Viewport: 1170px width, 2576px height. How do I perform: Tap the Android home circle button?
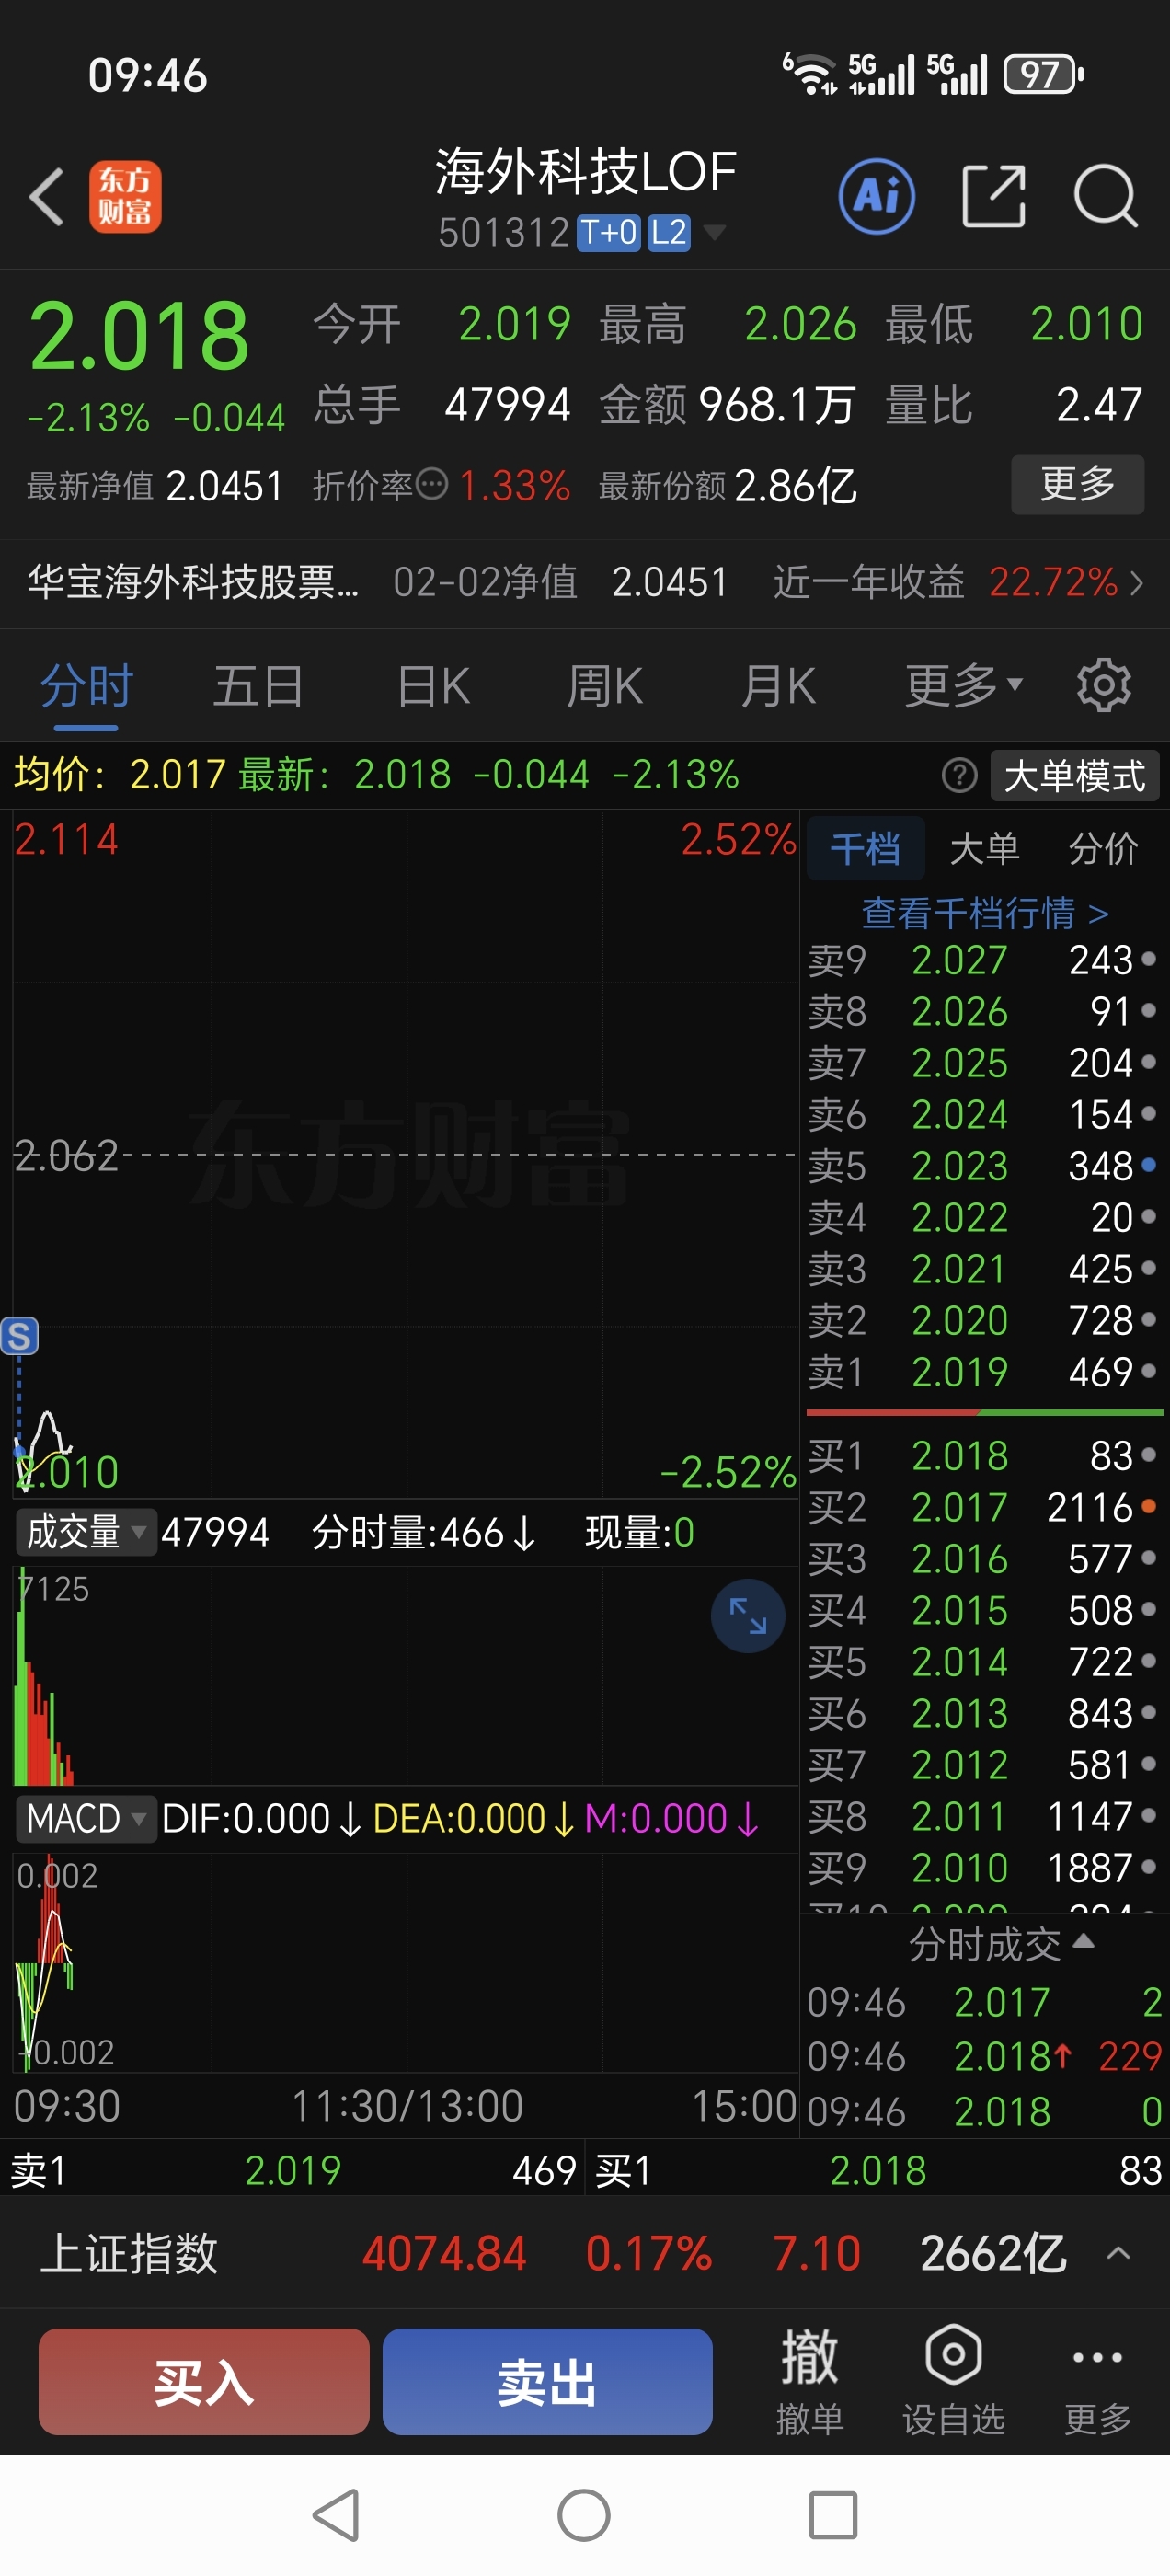584,2515
